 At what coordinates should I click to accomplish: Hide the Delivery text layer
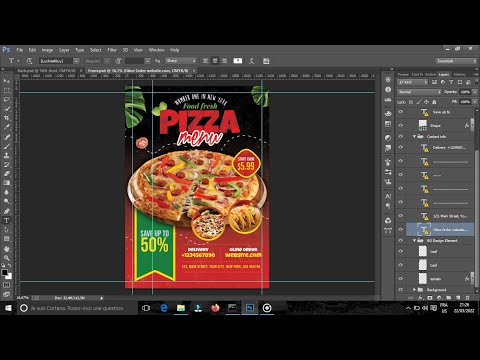tap(401, 147)
